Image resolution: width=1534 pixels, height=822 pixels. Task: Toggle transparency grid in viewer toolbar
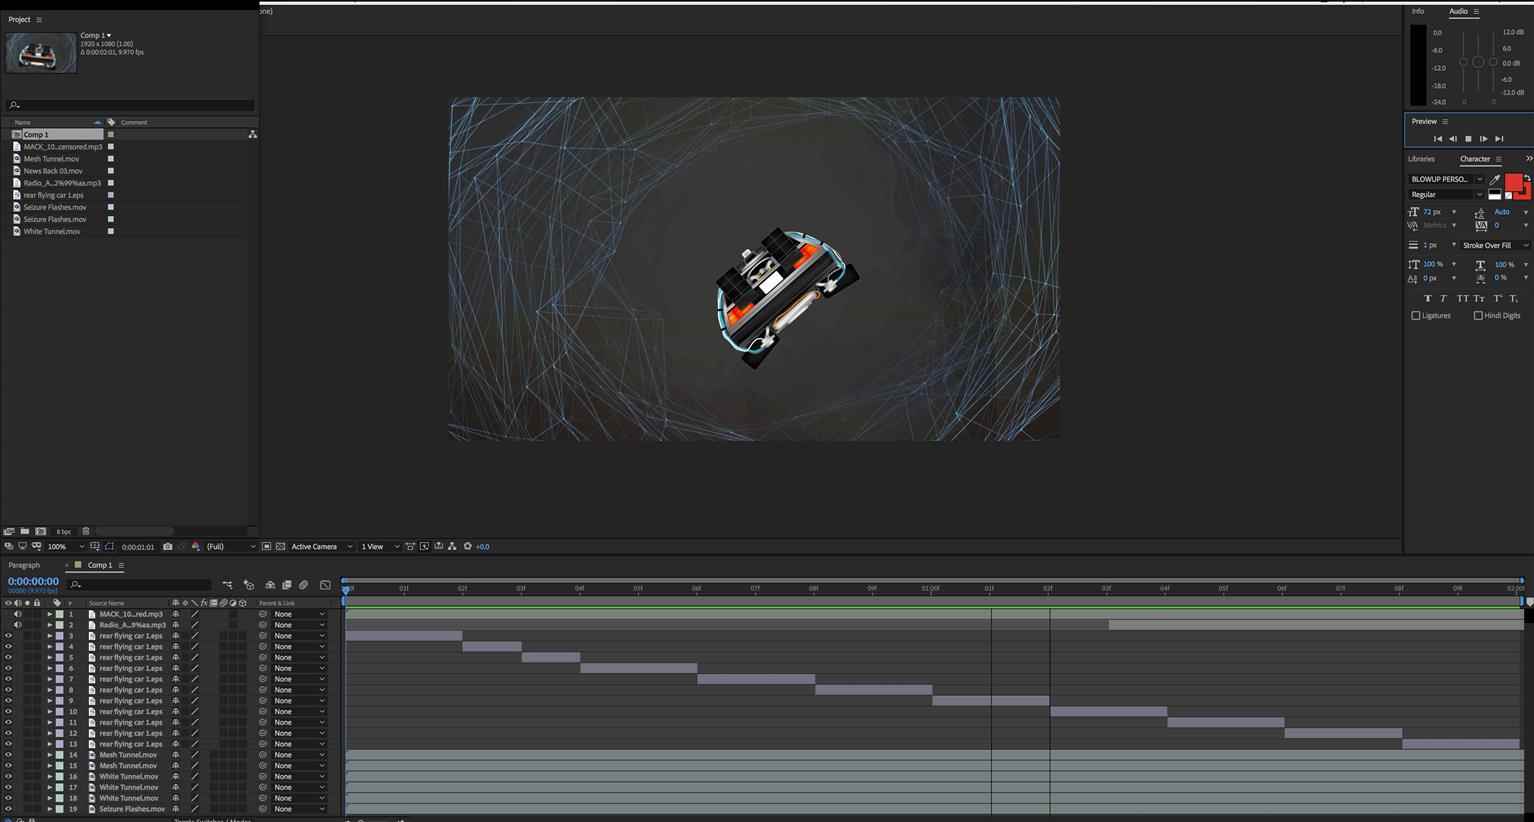pos(281,547)
